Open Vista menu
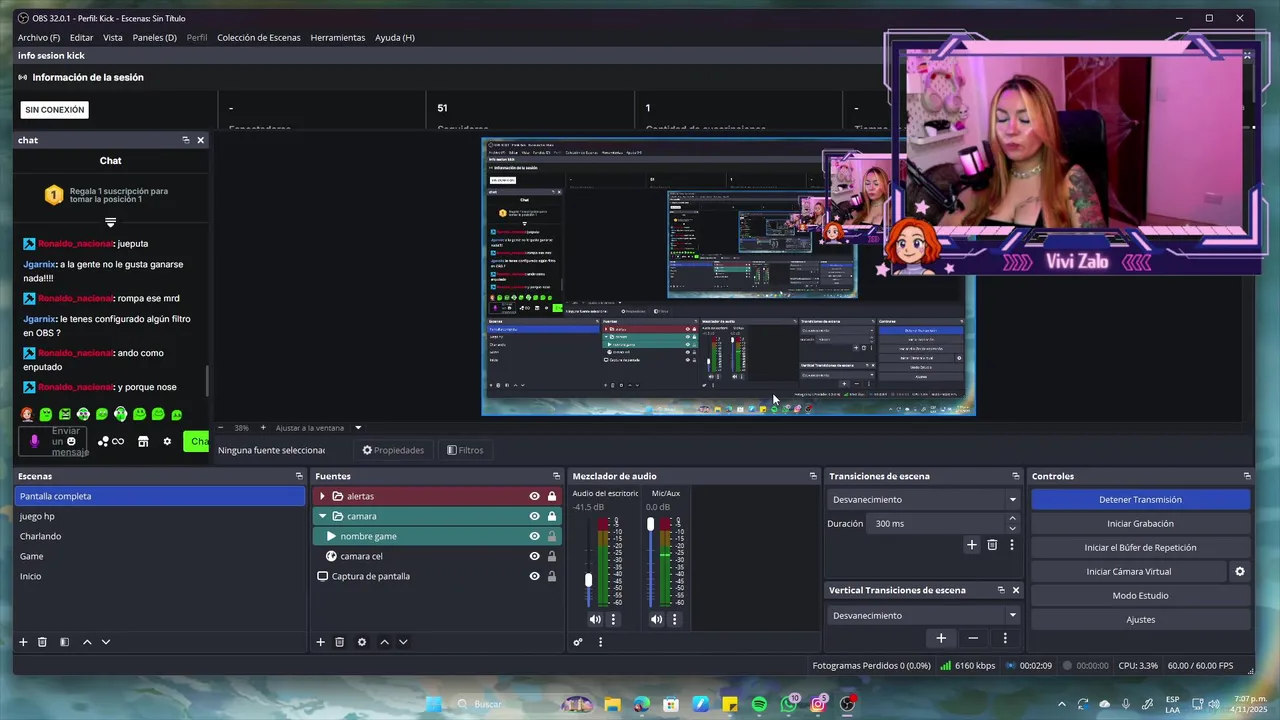This screenshot has height=720, width=1280. coord(113,38)
